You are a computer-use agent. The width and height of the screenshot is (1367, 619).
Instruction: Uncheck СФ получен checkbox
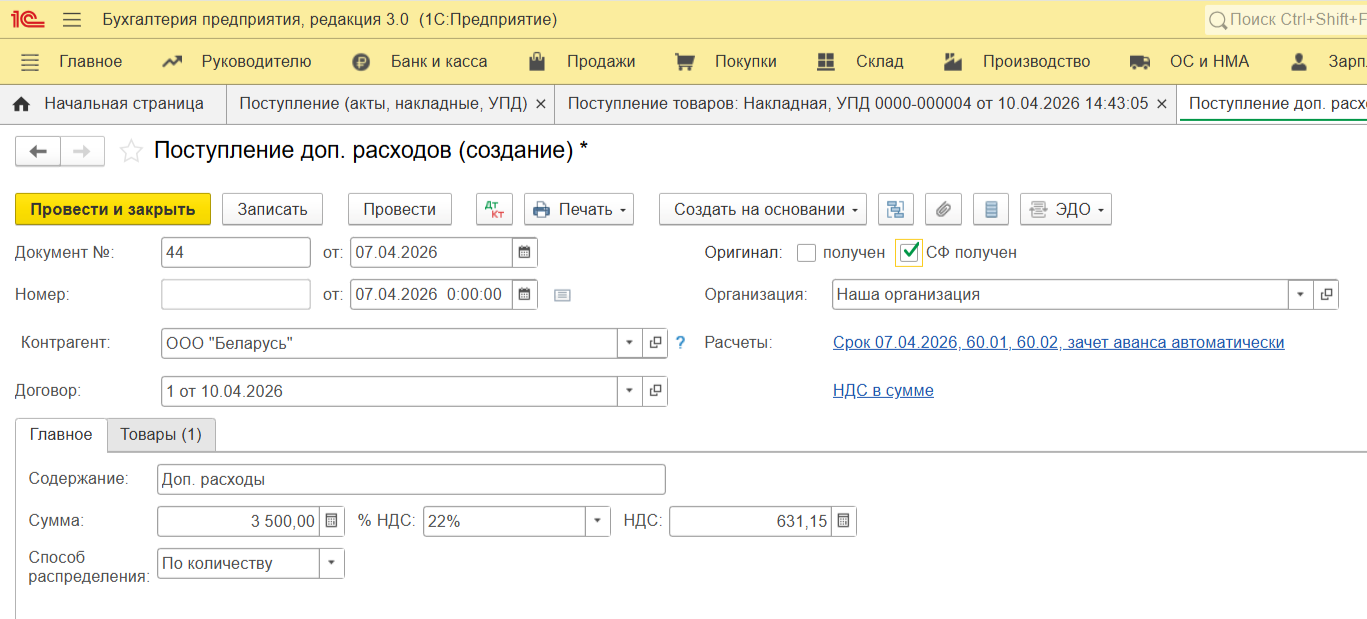point(909,253)
